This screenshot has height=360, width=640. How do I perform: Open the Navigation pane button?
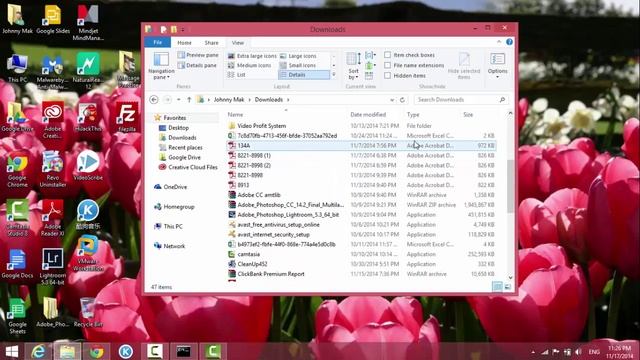[x=161, y=66]
